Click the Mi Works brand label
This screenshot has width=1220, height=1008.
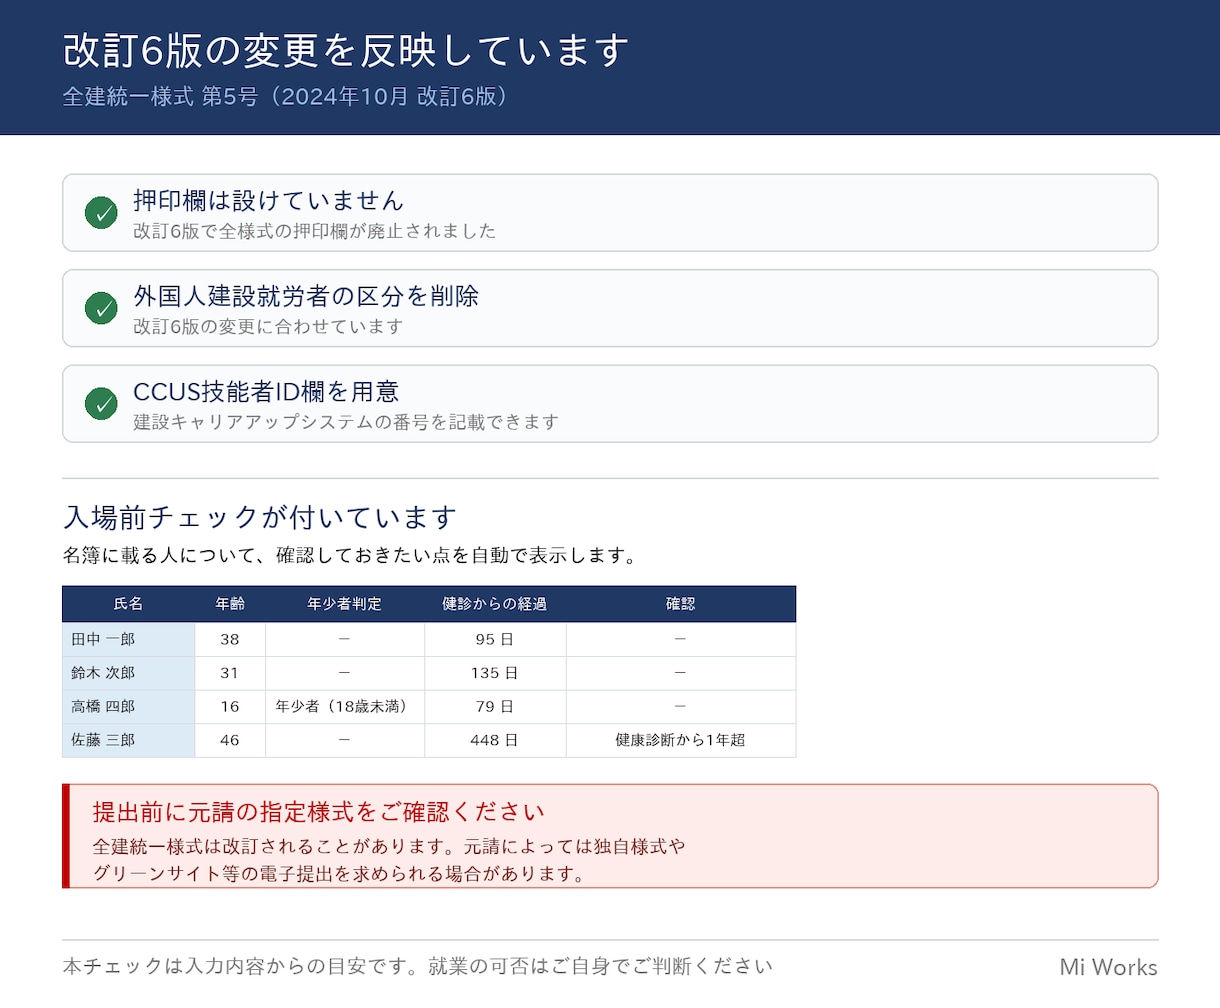(1109, 967)
